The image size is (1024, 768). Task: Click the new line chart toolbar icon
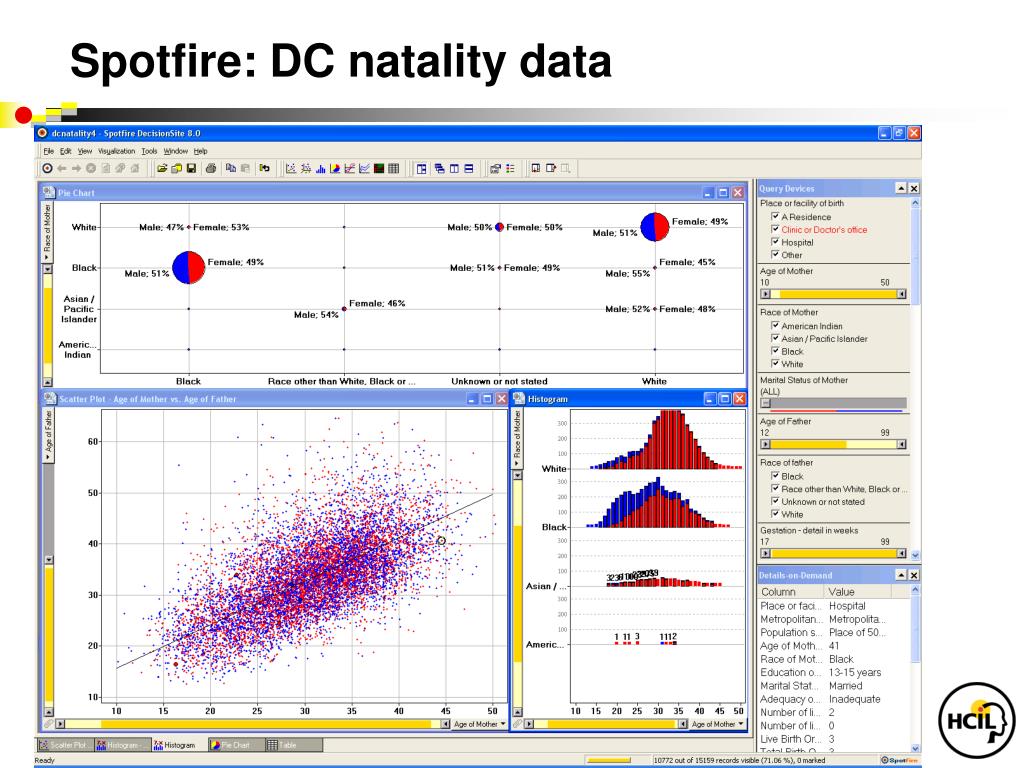[349, 168]
